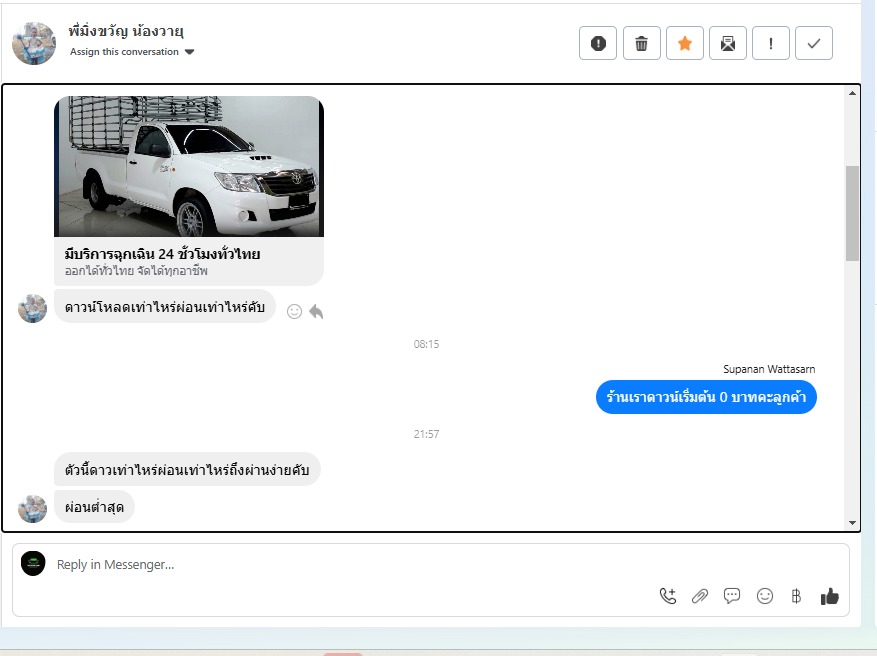
Task: Open the white pickup truck ad image
Action: point(189,166)
